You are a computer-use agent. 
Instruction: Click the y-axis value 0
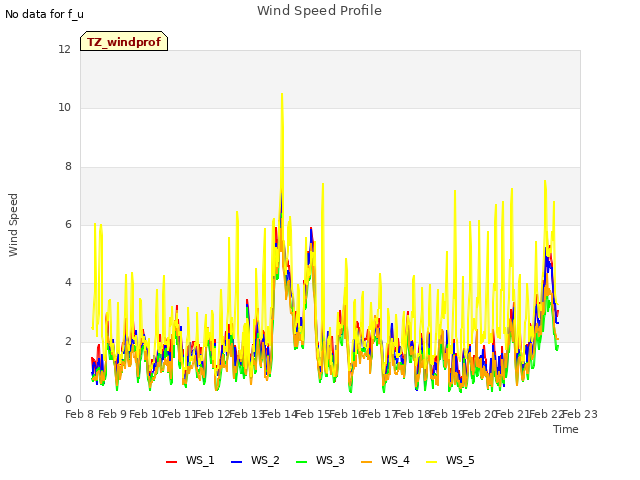pyautogui.click(x=68, y=400)
